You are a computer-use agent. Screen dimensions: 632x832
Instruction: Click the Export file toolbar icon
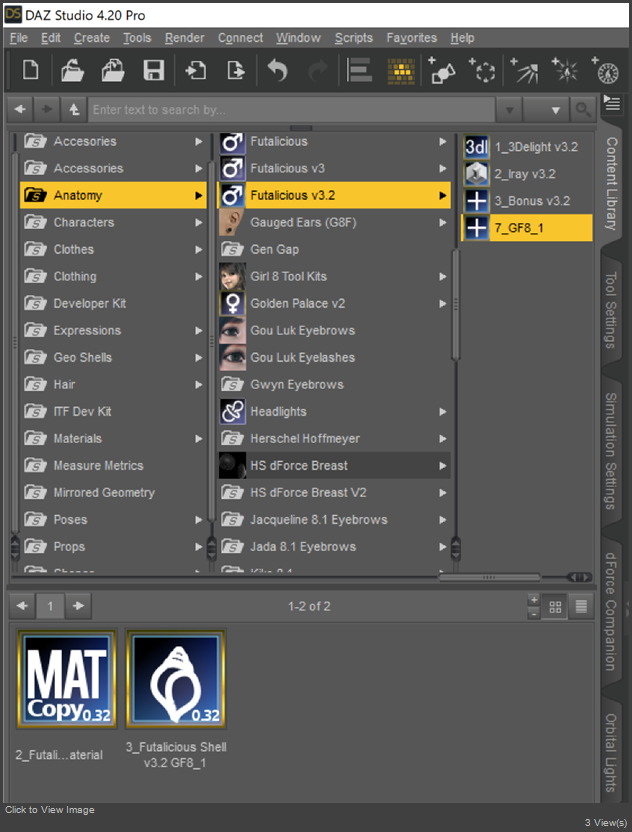click(236, 71)
